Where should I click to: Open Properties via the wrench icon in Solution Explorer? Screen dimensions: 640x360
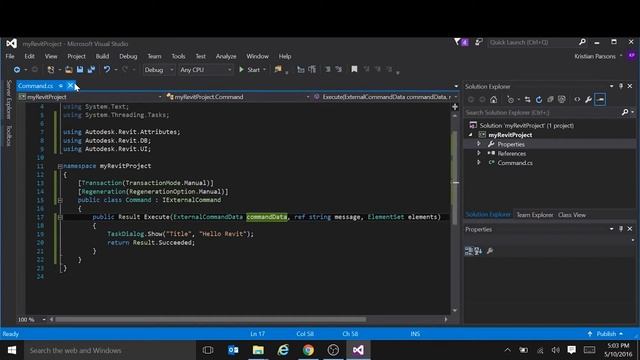(588, 100)
